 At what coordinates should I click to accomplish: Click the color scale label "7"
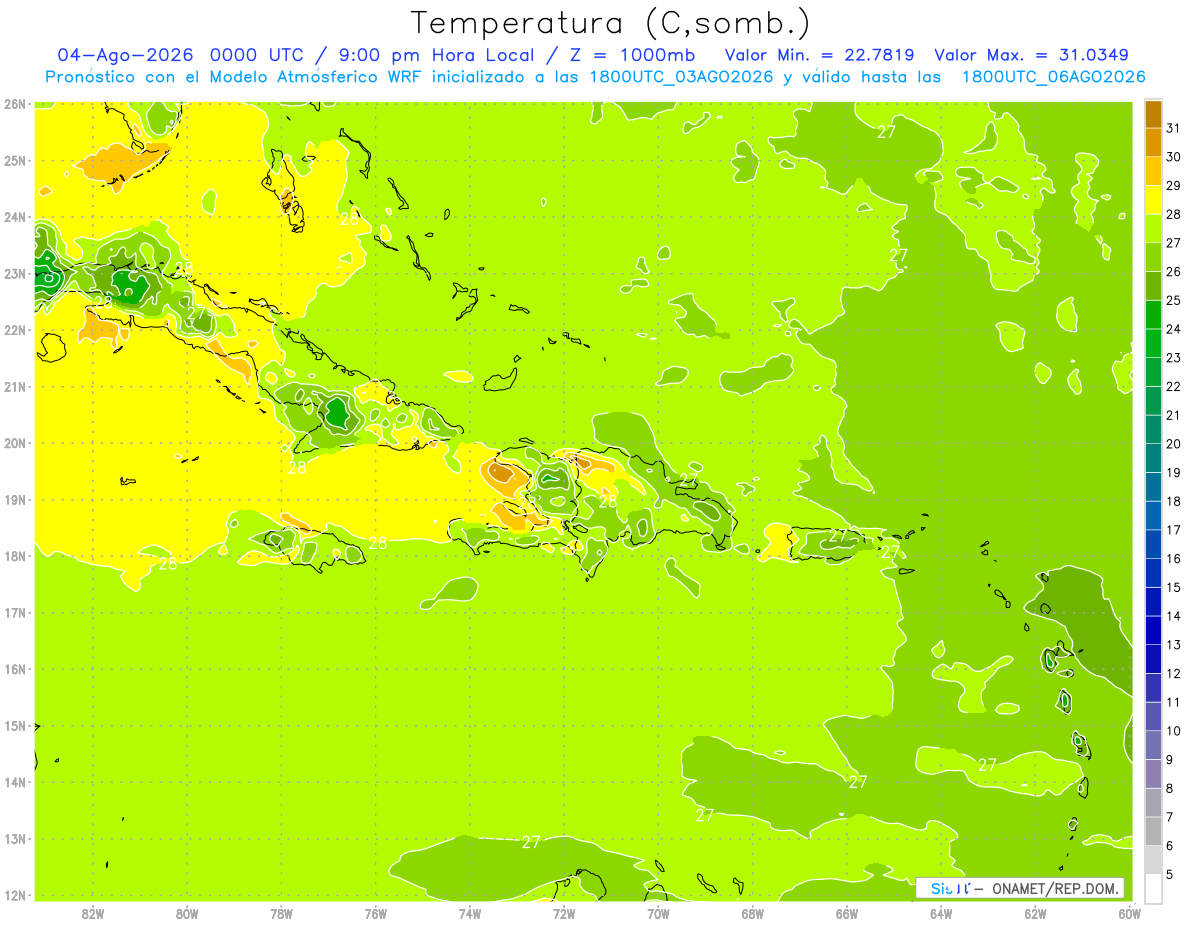(1170, 817)
